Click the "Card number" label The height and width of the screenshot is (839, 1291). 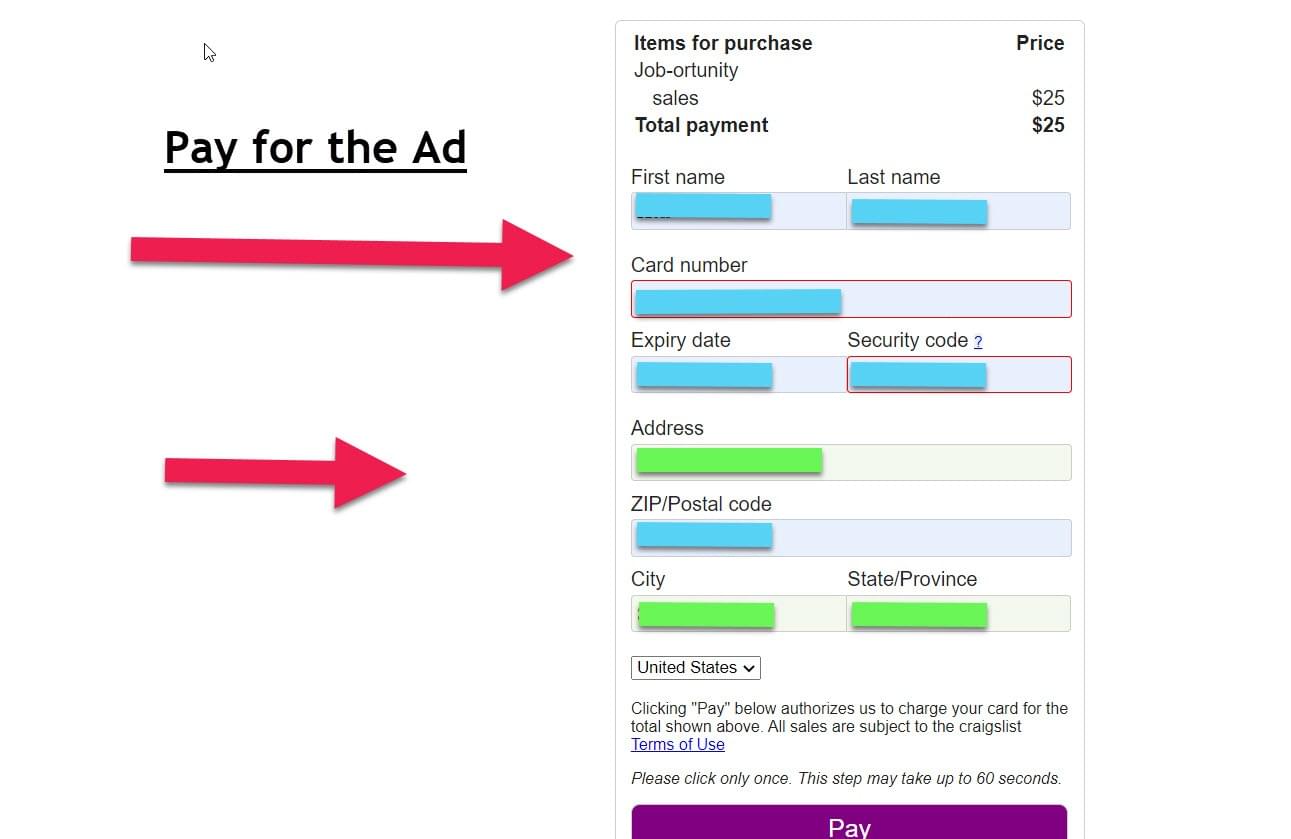pos(689,265)
